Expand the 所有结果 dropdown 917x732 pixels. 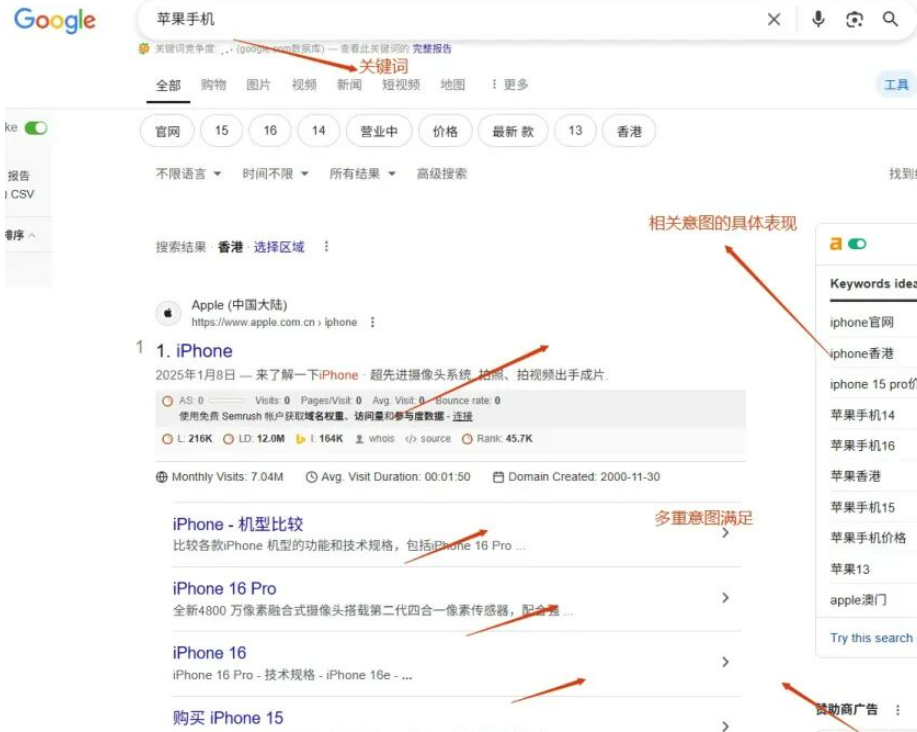click(363, 174)
